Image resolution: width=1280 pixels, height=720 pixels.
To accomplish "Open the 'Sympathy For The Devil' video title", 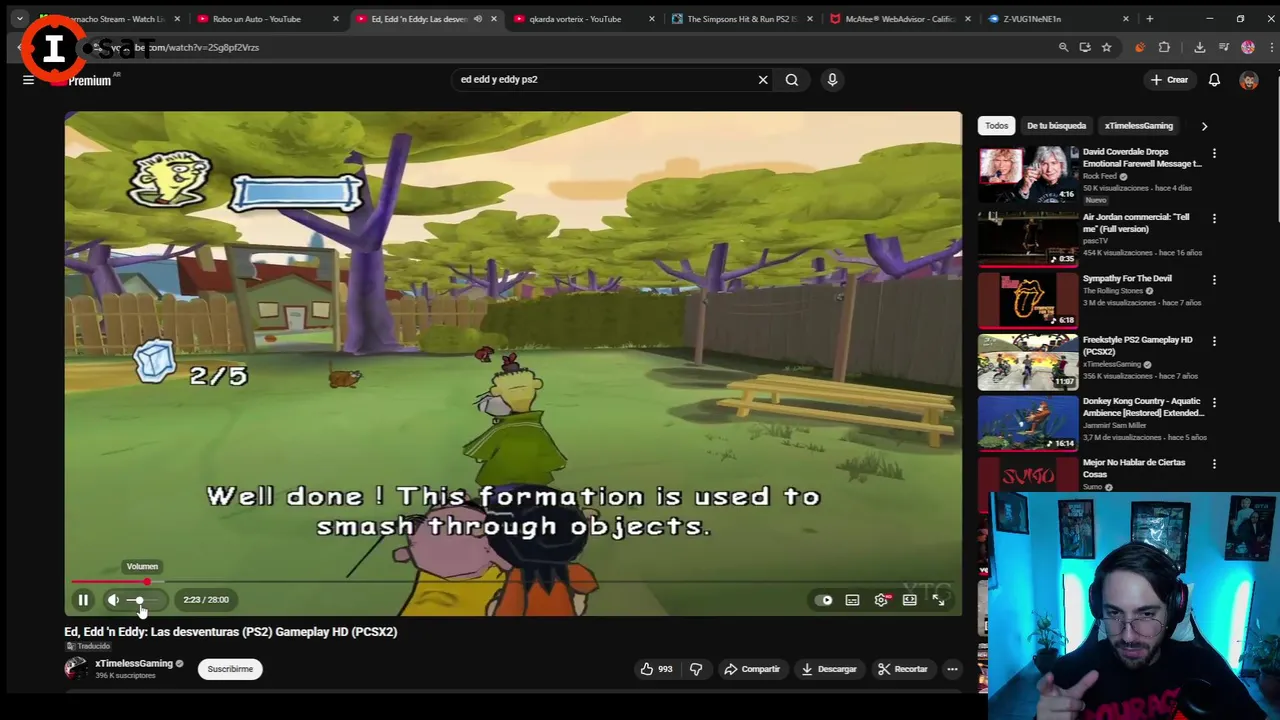I will pyautogui.click(x=1127, y=279).
